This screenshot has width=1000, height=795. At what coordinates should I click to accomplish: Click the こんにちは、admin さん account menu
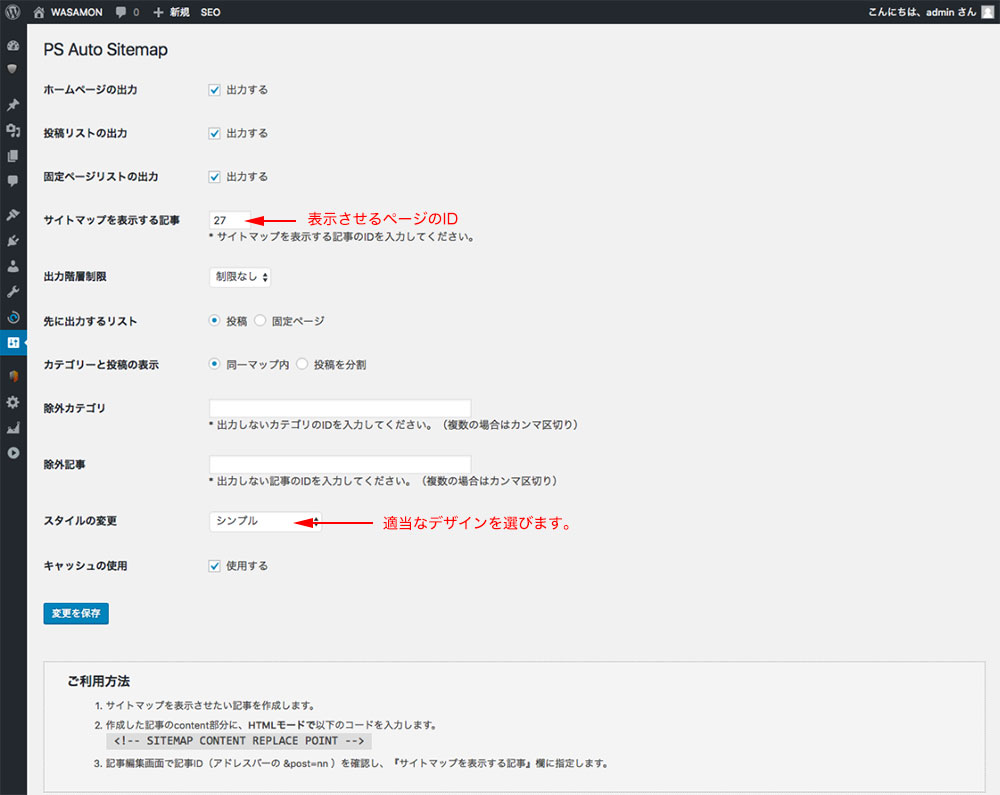click(922, 12)
